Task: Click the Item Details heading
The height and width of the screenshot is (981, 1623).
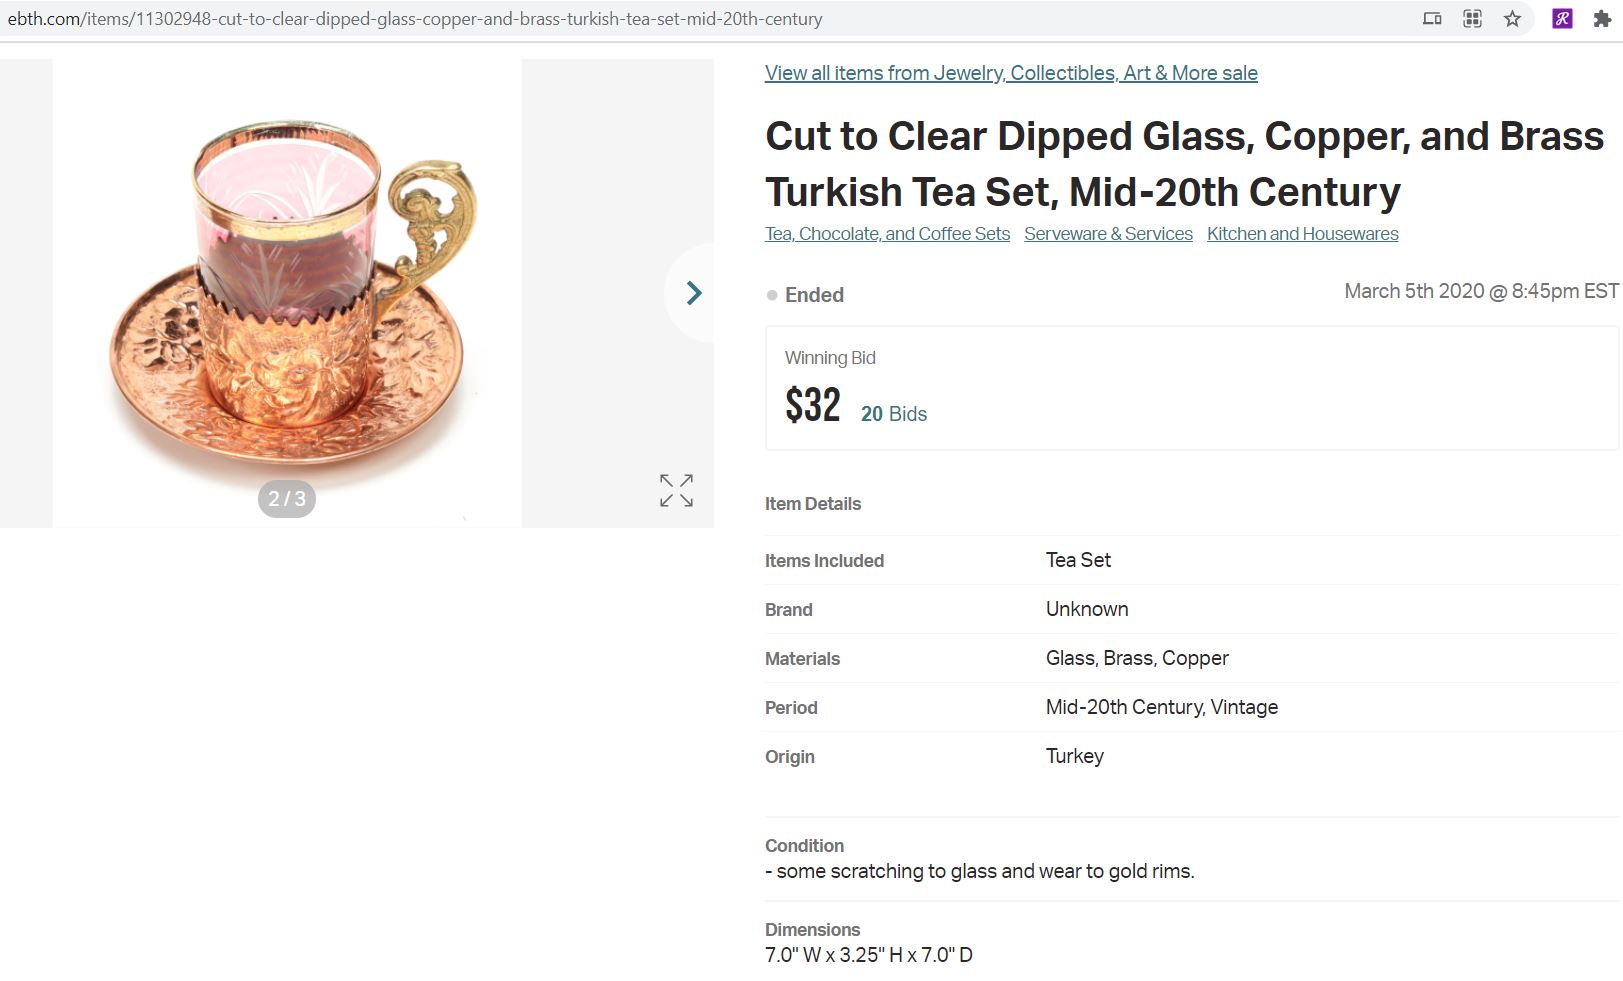Action: 813,503
